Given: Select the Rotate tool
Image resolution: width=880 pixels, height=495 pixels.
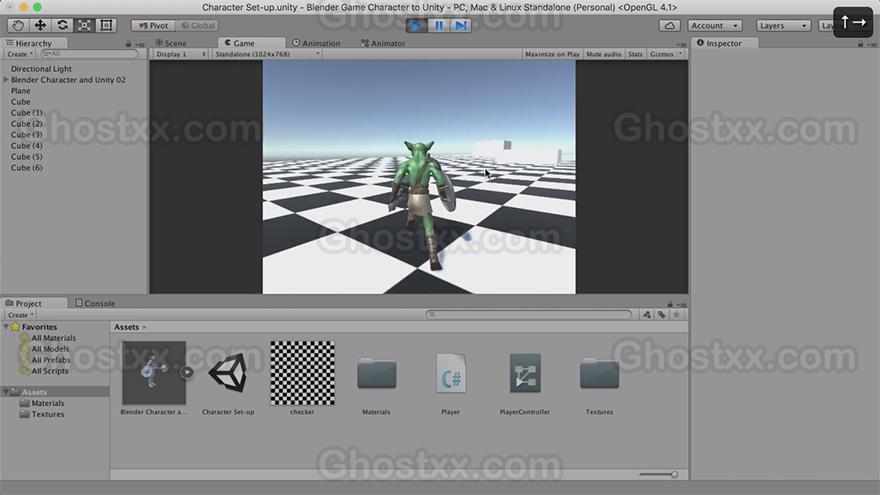Looking at the screenshot, I should [62, 25].
